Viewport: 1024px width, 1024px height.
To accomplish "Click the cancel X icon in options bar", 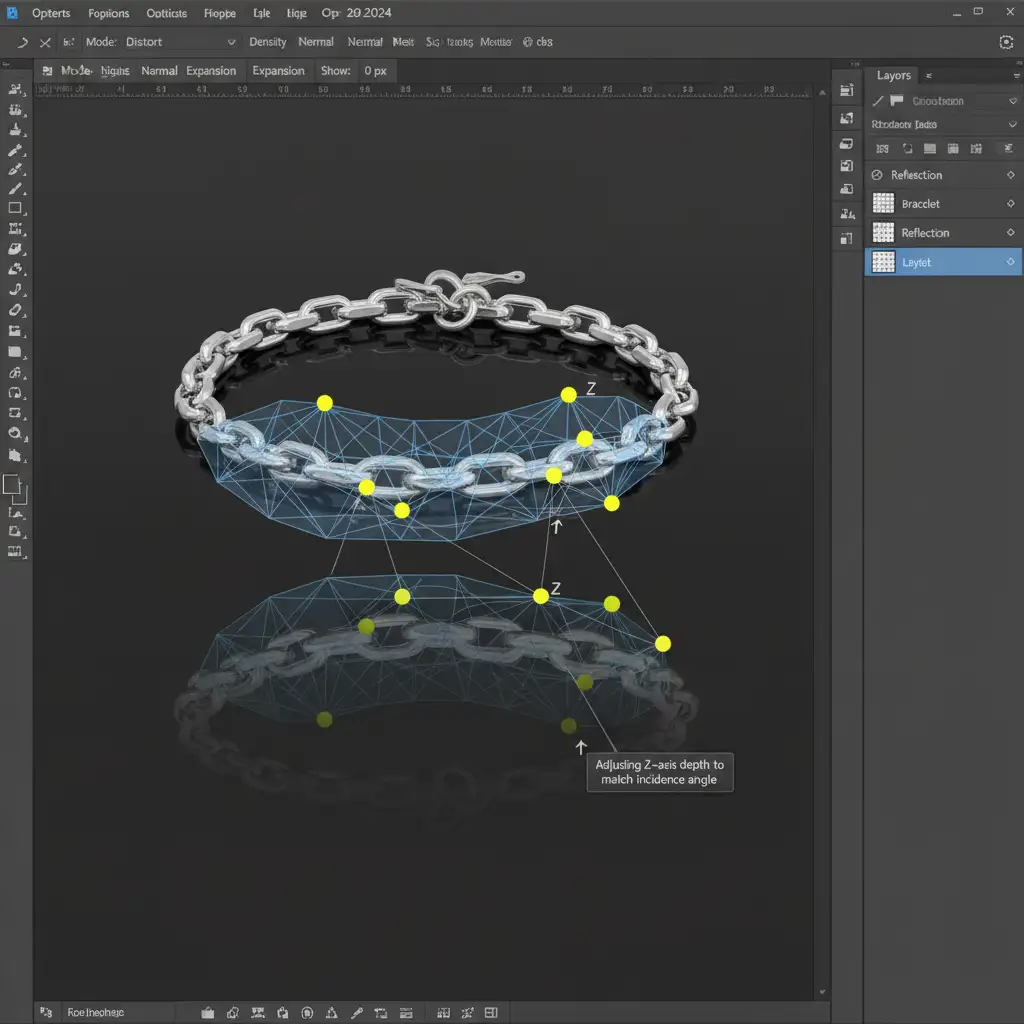I will pos(44,43).
